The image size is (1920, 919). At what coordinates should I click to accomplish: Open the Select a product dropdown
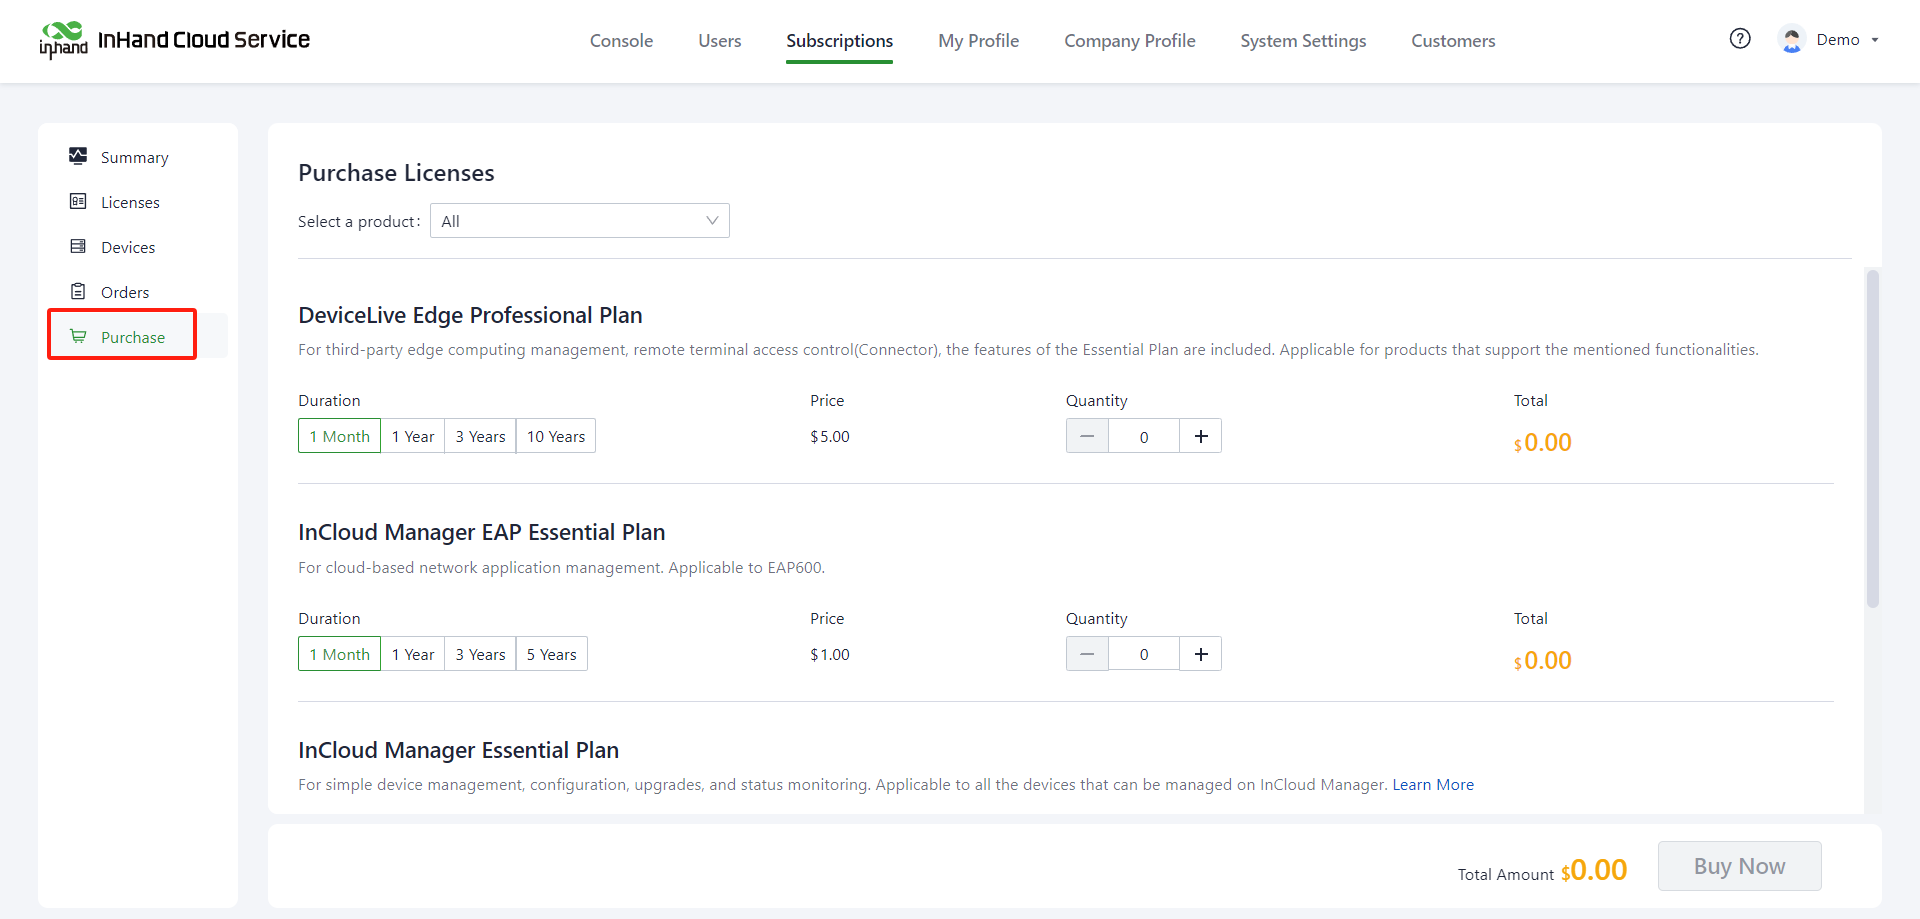coord(580,221)
